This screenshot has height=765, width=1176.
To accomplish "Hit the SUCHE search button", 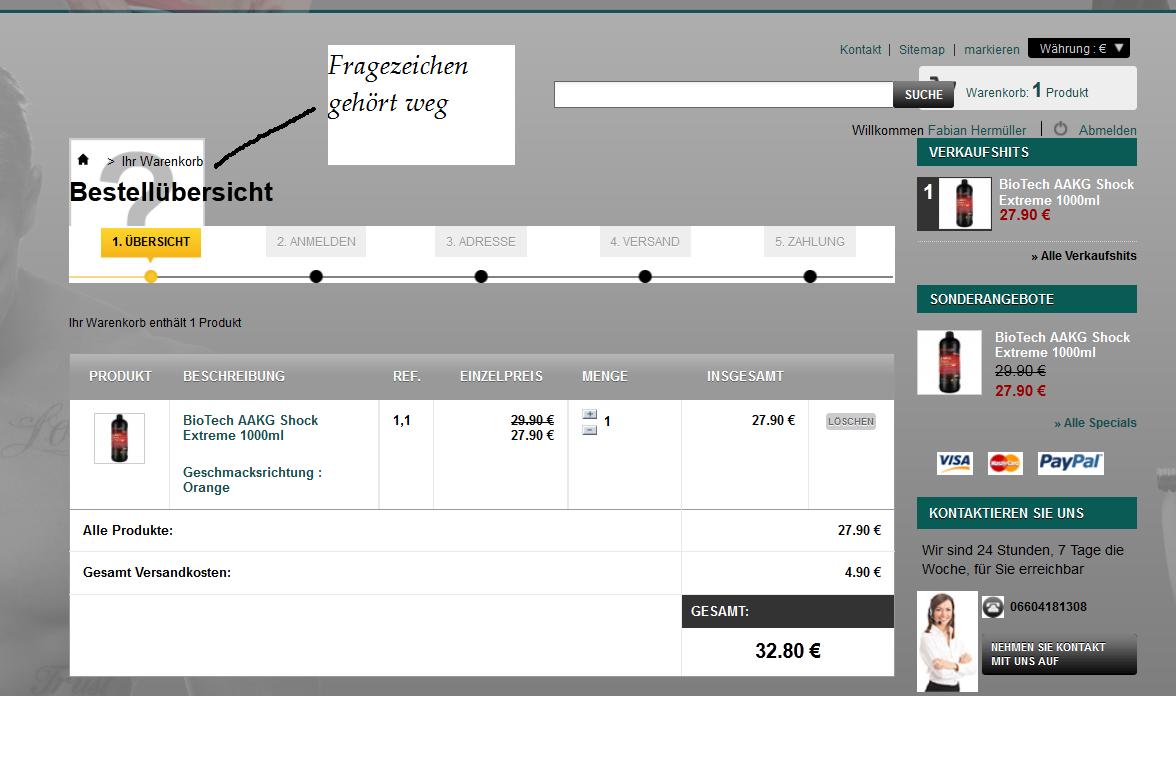I will tap(923, 94).
